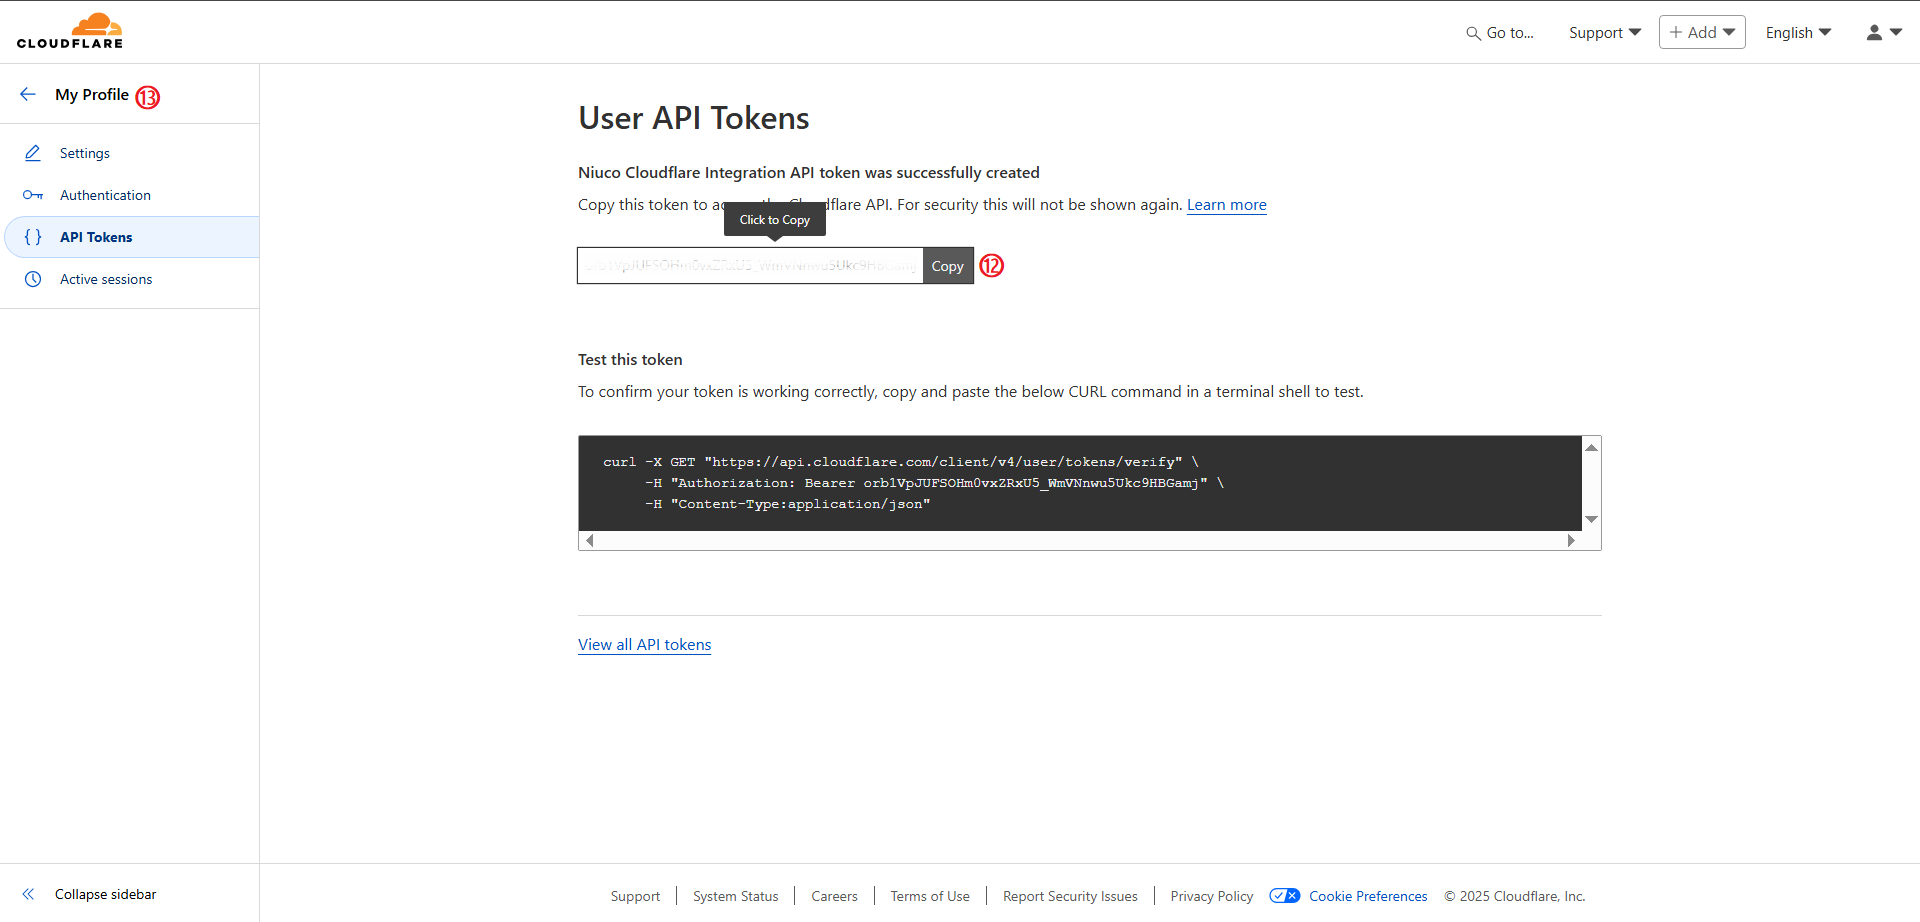Click Go to... search box
Image resolution: width=1920 pixels, height=922 pixels.
[1500, 32]
